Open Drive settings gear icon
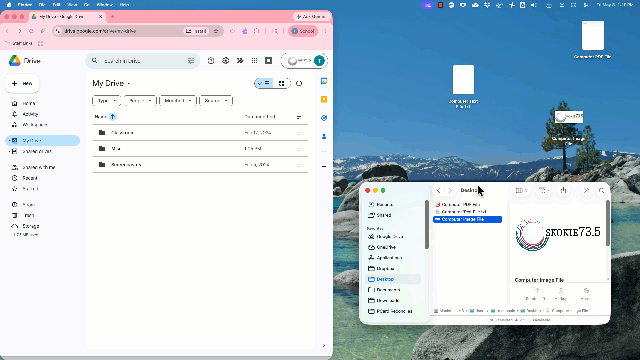The height and width of the screenshot is (360, 640). pyautogui.click(x=225, y=61)
